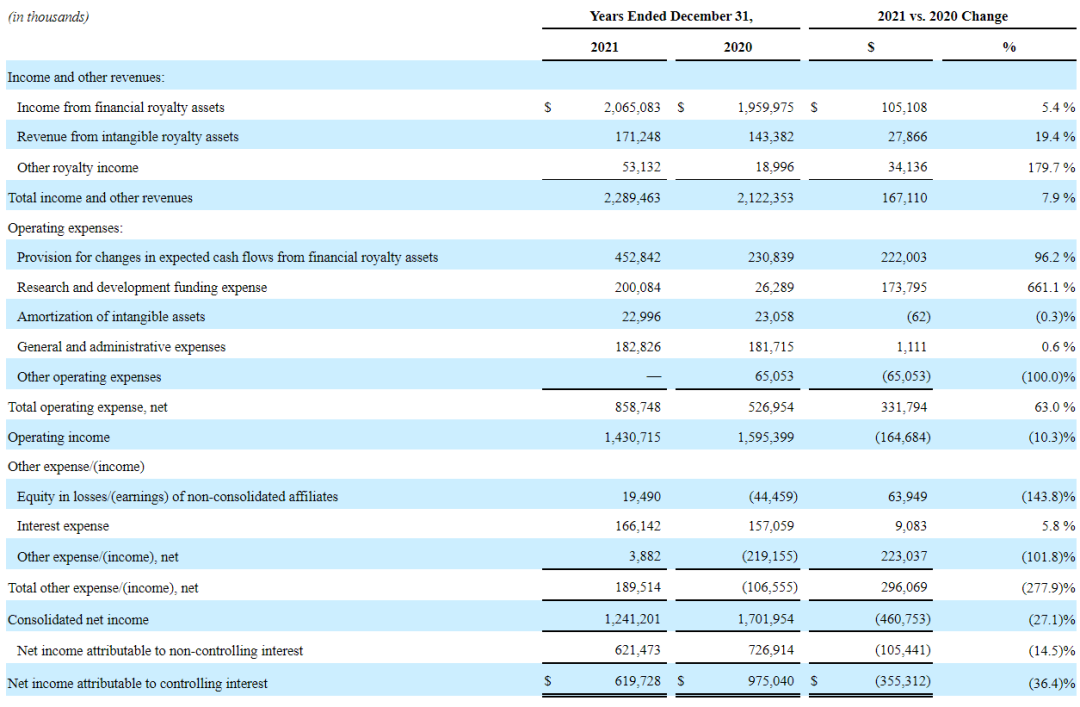Click the value 26,289
This screenshot has width=1080, height=707.
774,287
